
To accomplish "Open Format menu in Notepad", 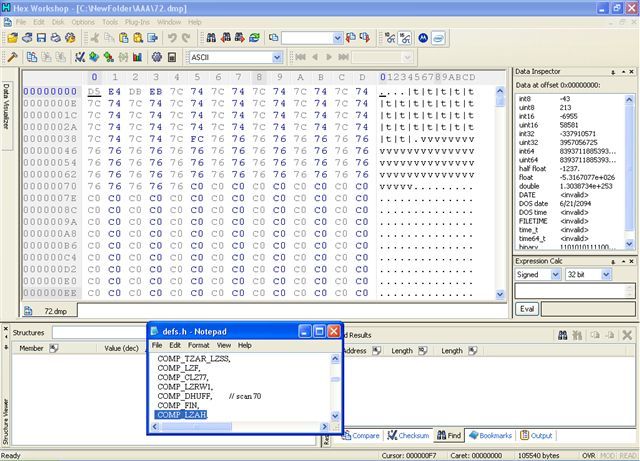I will coord(199,345).
